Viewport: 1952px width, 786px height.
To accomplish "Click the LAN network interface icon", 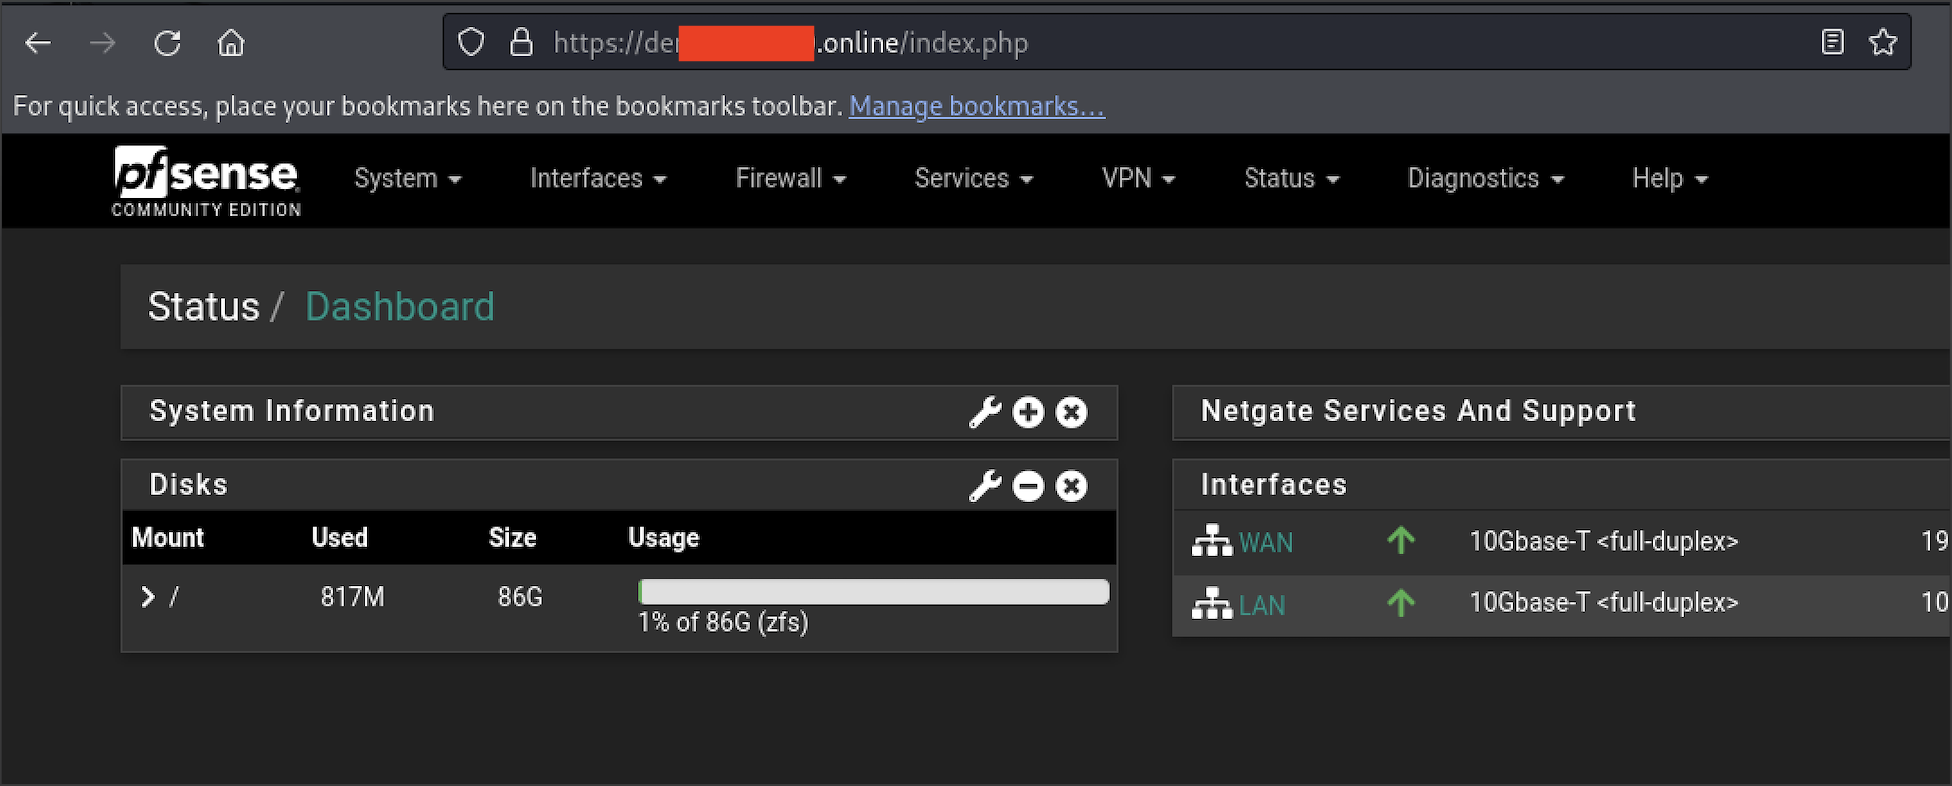I will click(x=1212, y=604).
